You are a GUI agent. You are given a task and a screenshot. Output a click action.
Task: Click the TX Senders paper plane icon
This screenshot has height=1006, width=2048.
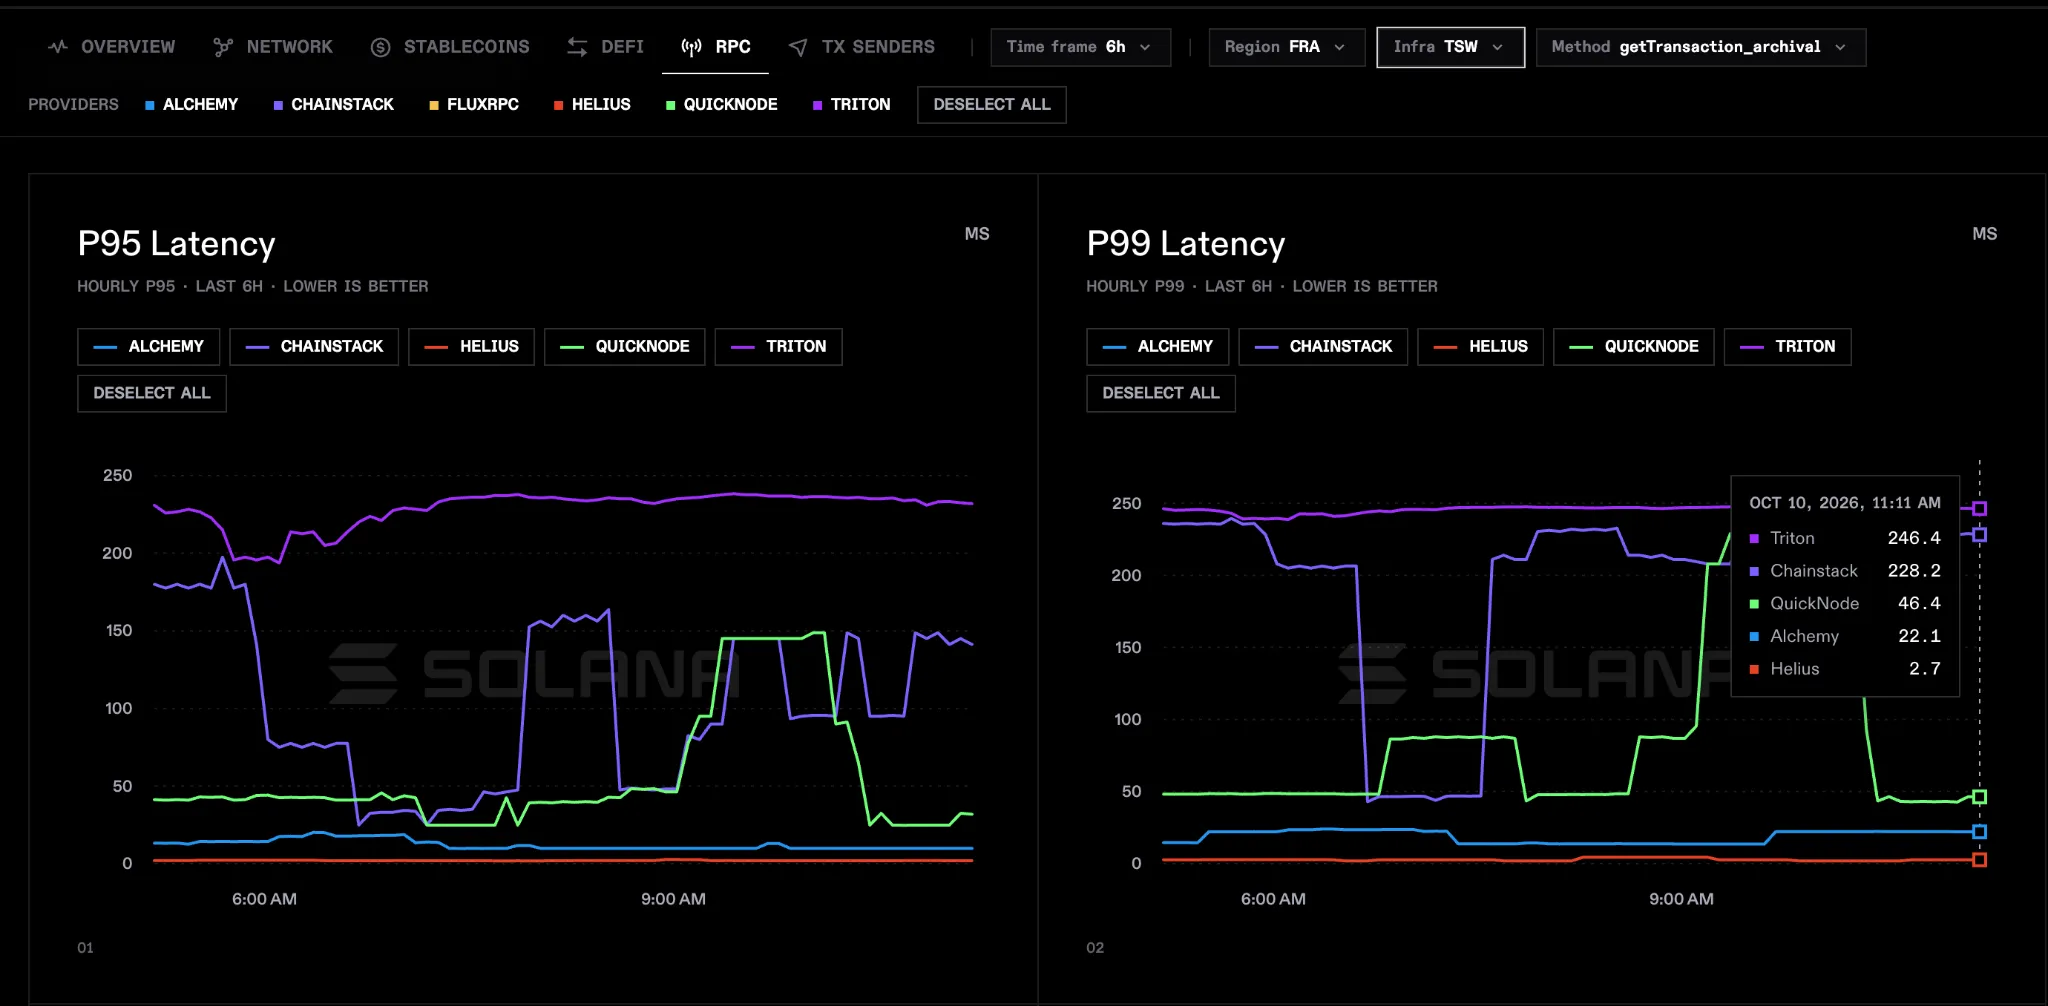coord(798,47)
